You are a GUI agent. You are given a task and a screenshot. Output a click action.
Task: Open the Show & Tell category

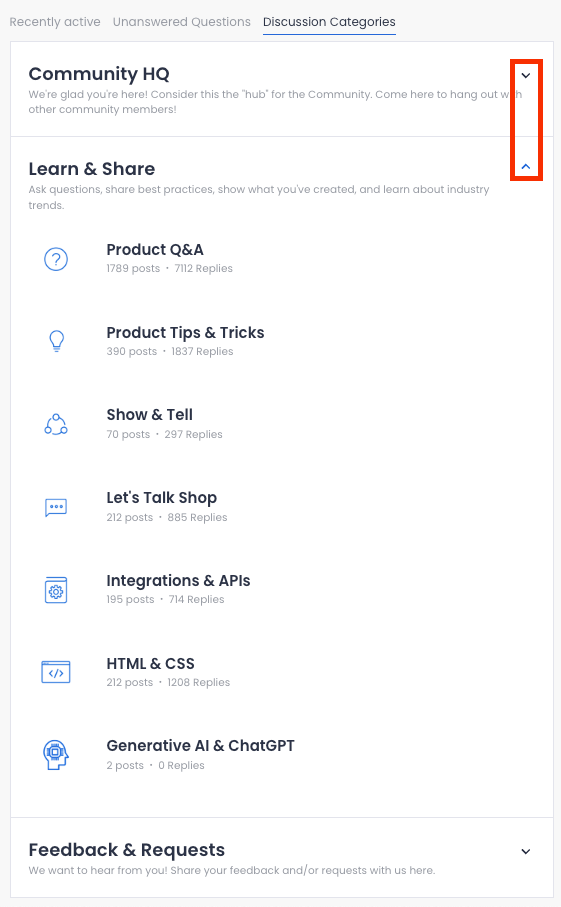point(149,415)
